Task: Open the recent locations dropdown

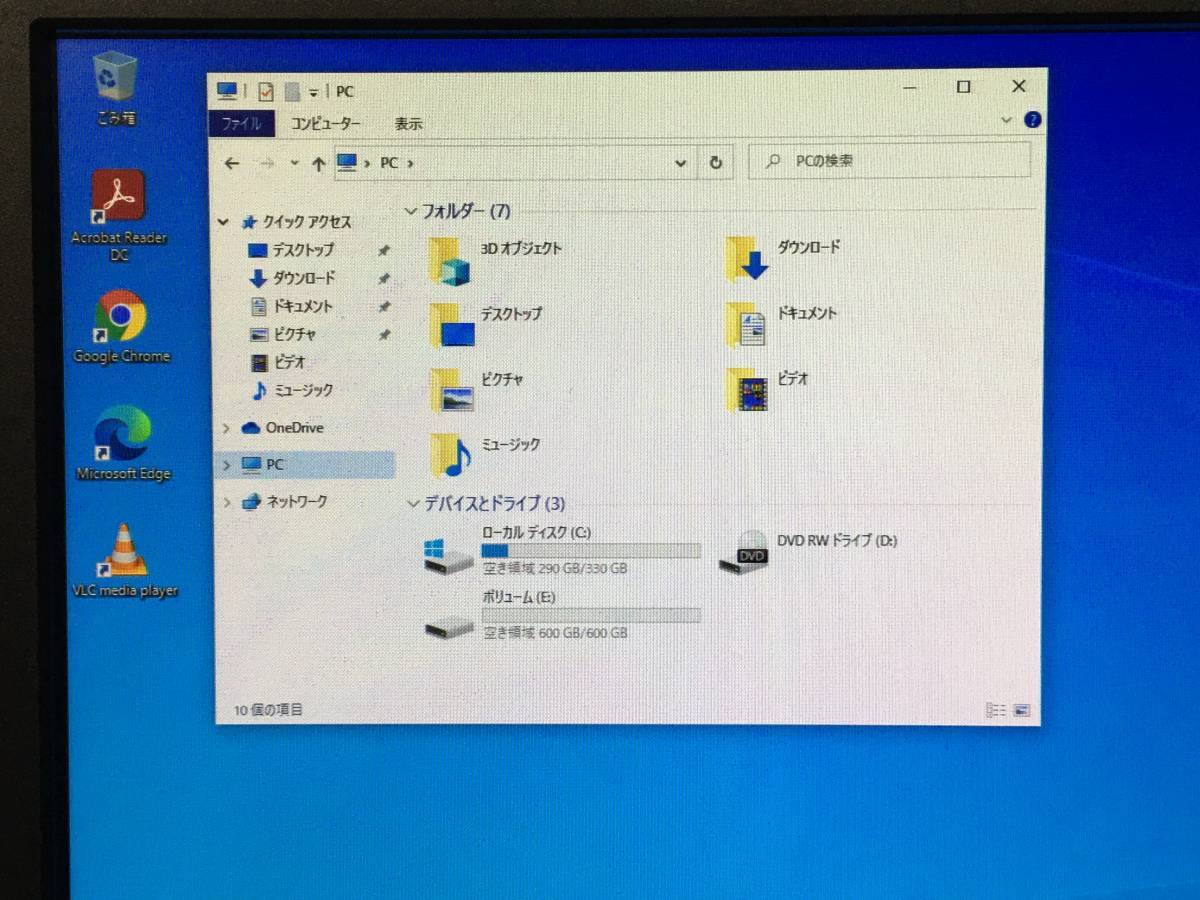Action: [294, 163]
